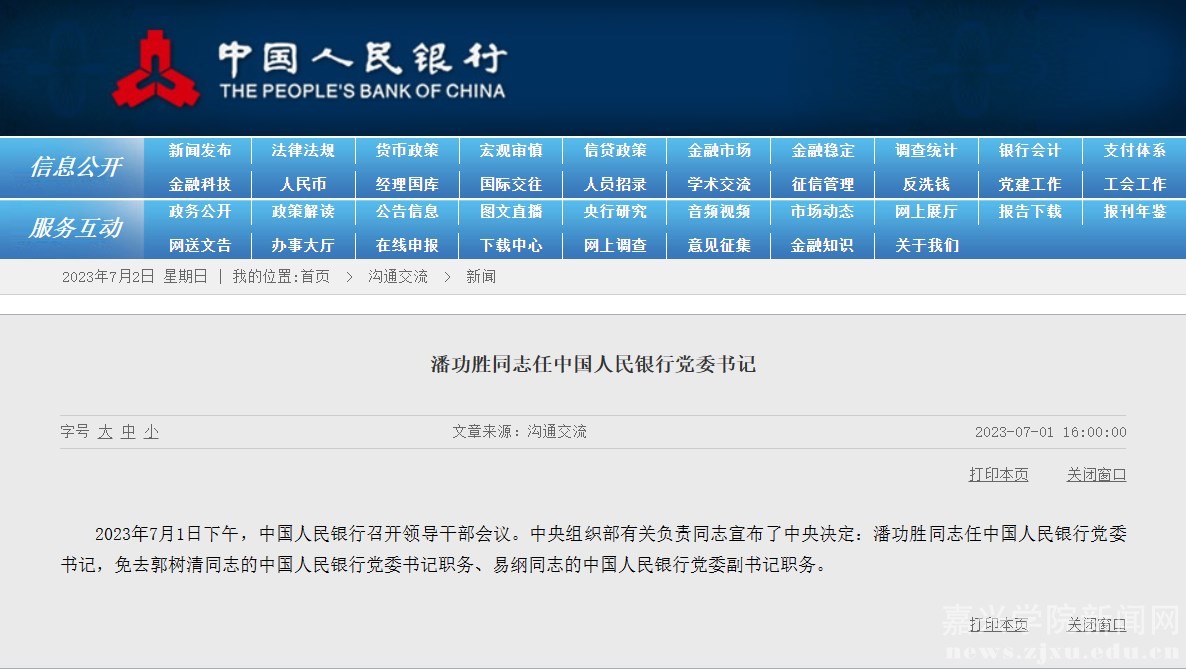Select 金融市场 in the navigation bar
This screenshot has width=1186, height=669.
pos(719,151)
